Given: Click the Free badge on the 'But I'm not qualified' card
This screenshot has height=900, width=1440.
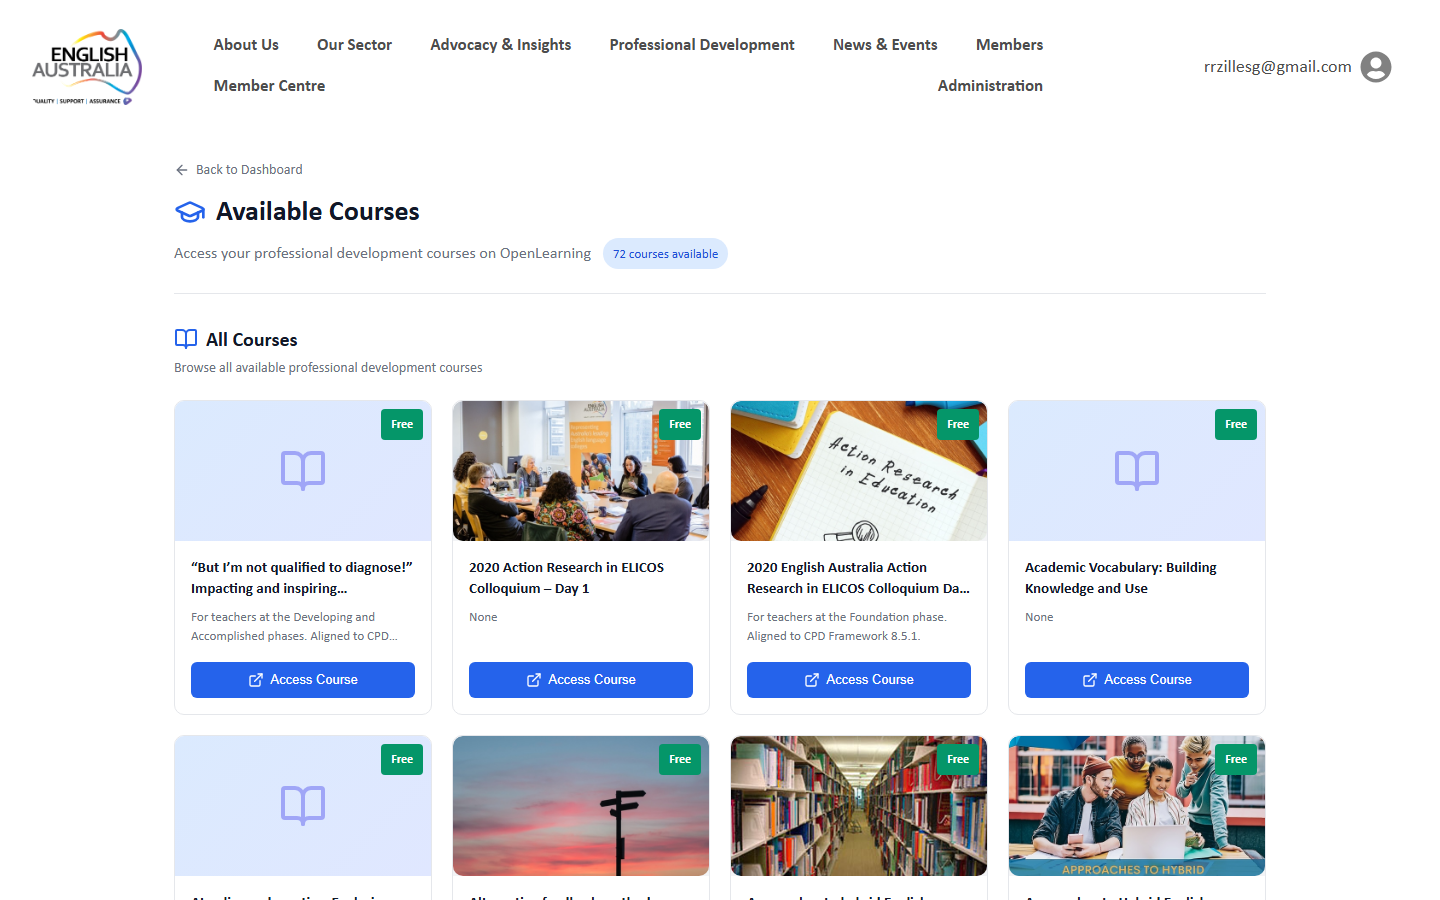Looking at the screenshot, I should (x=402, y=425).
